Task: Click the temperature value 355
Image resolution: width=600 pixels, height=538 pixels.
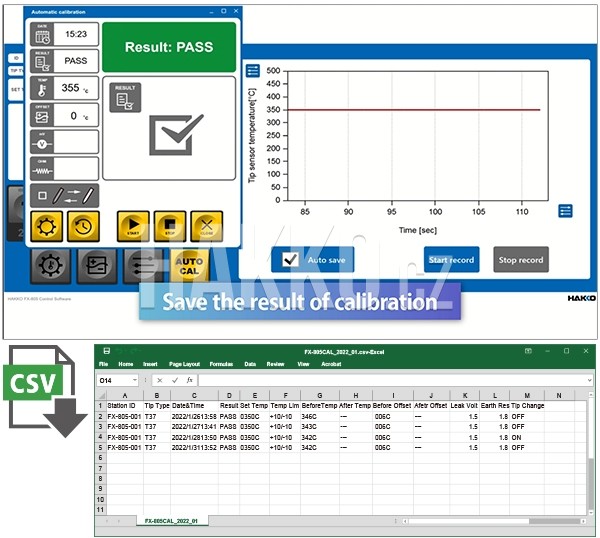Action: [70, 88]
